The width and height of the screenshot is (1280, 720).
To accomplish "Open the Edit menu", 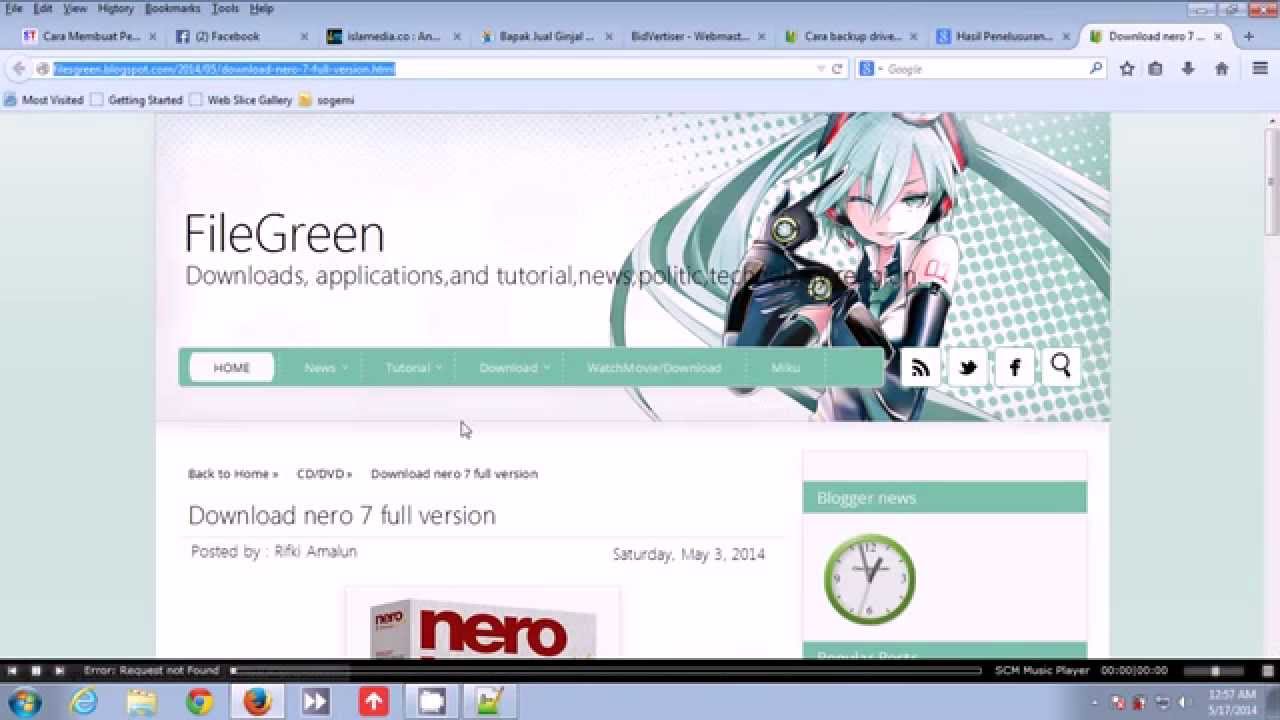I will [x=43, y=8].
